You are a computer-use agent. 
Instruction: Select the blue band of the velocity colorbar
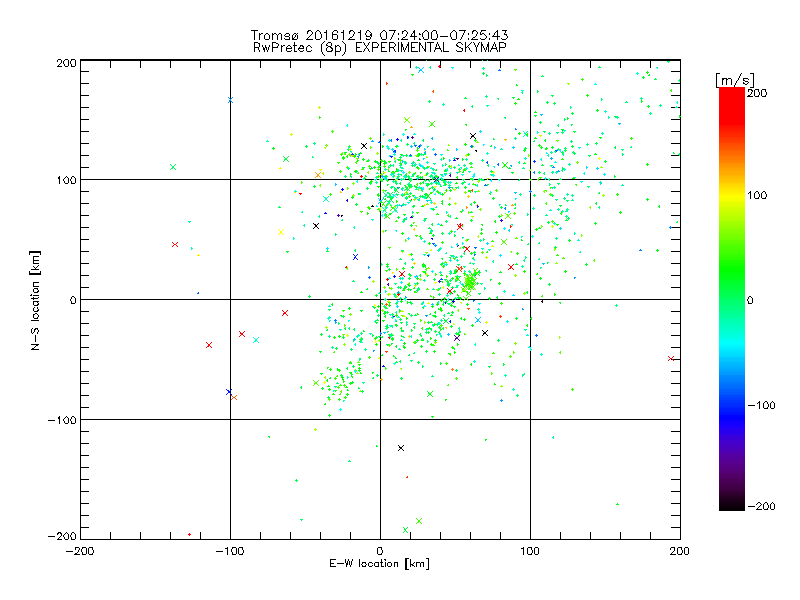(732, 416)
